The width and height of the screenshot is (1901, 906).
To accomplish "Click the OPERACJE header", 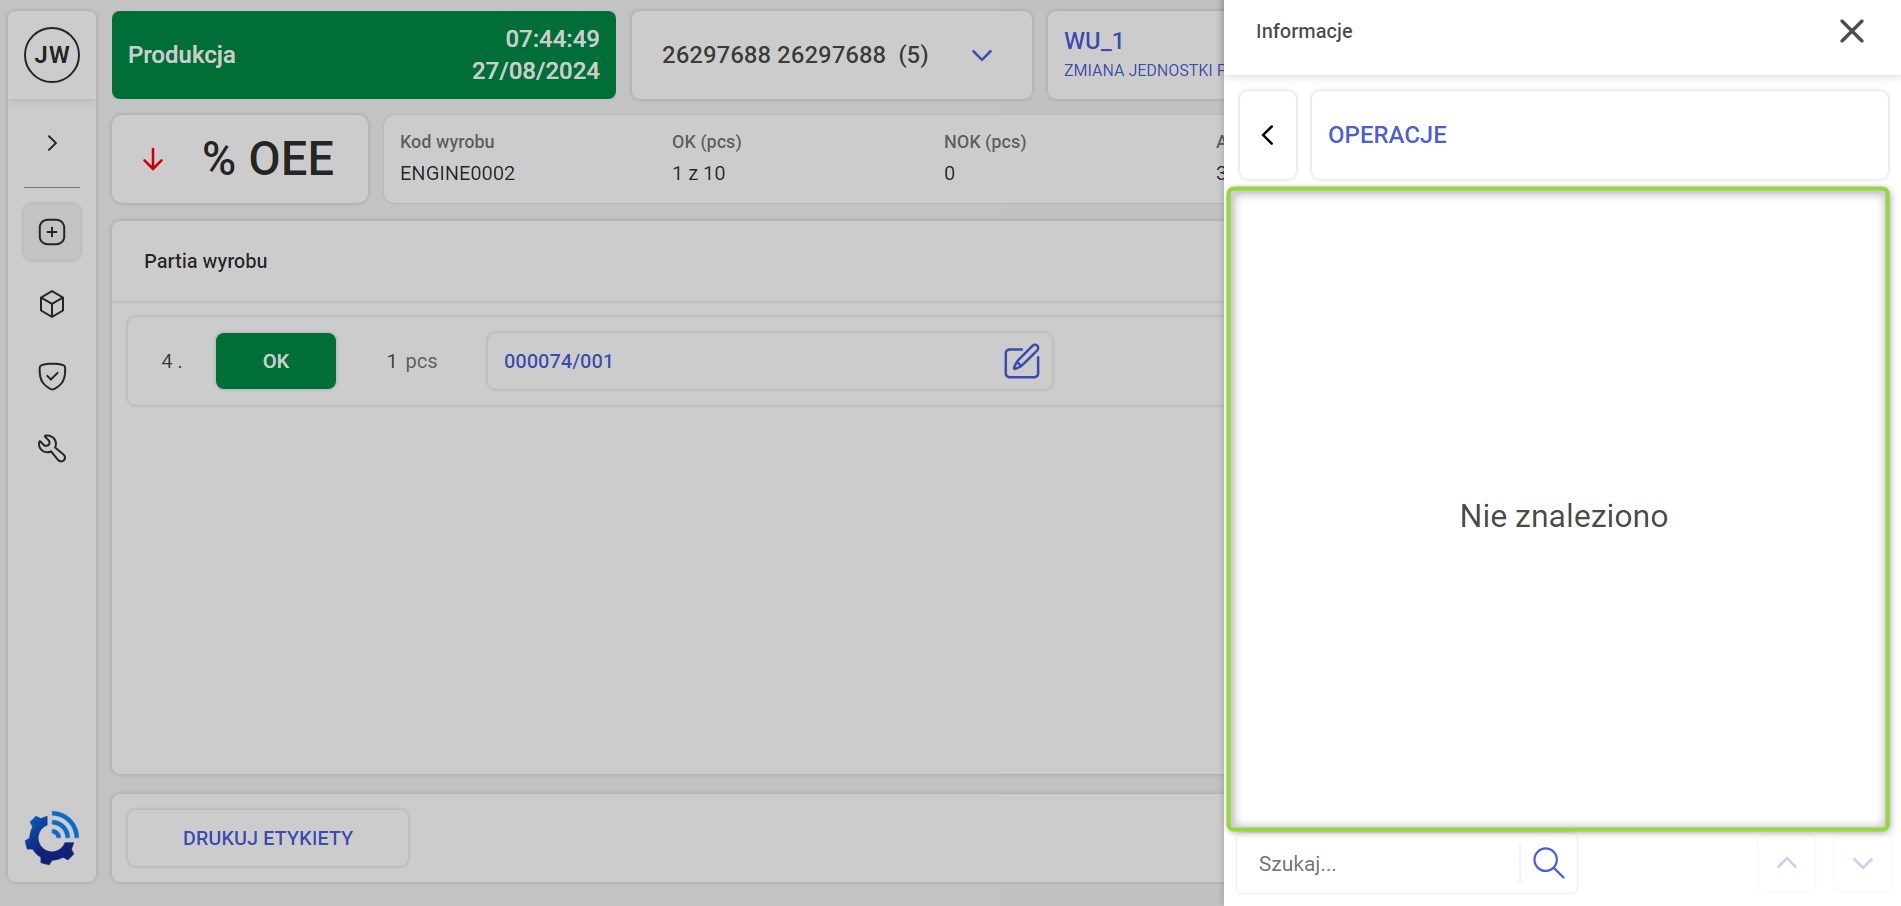I will (1599, 135).
